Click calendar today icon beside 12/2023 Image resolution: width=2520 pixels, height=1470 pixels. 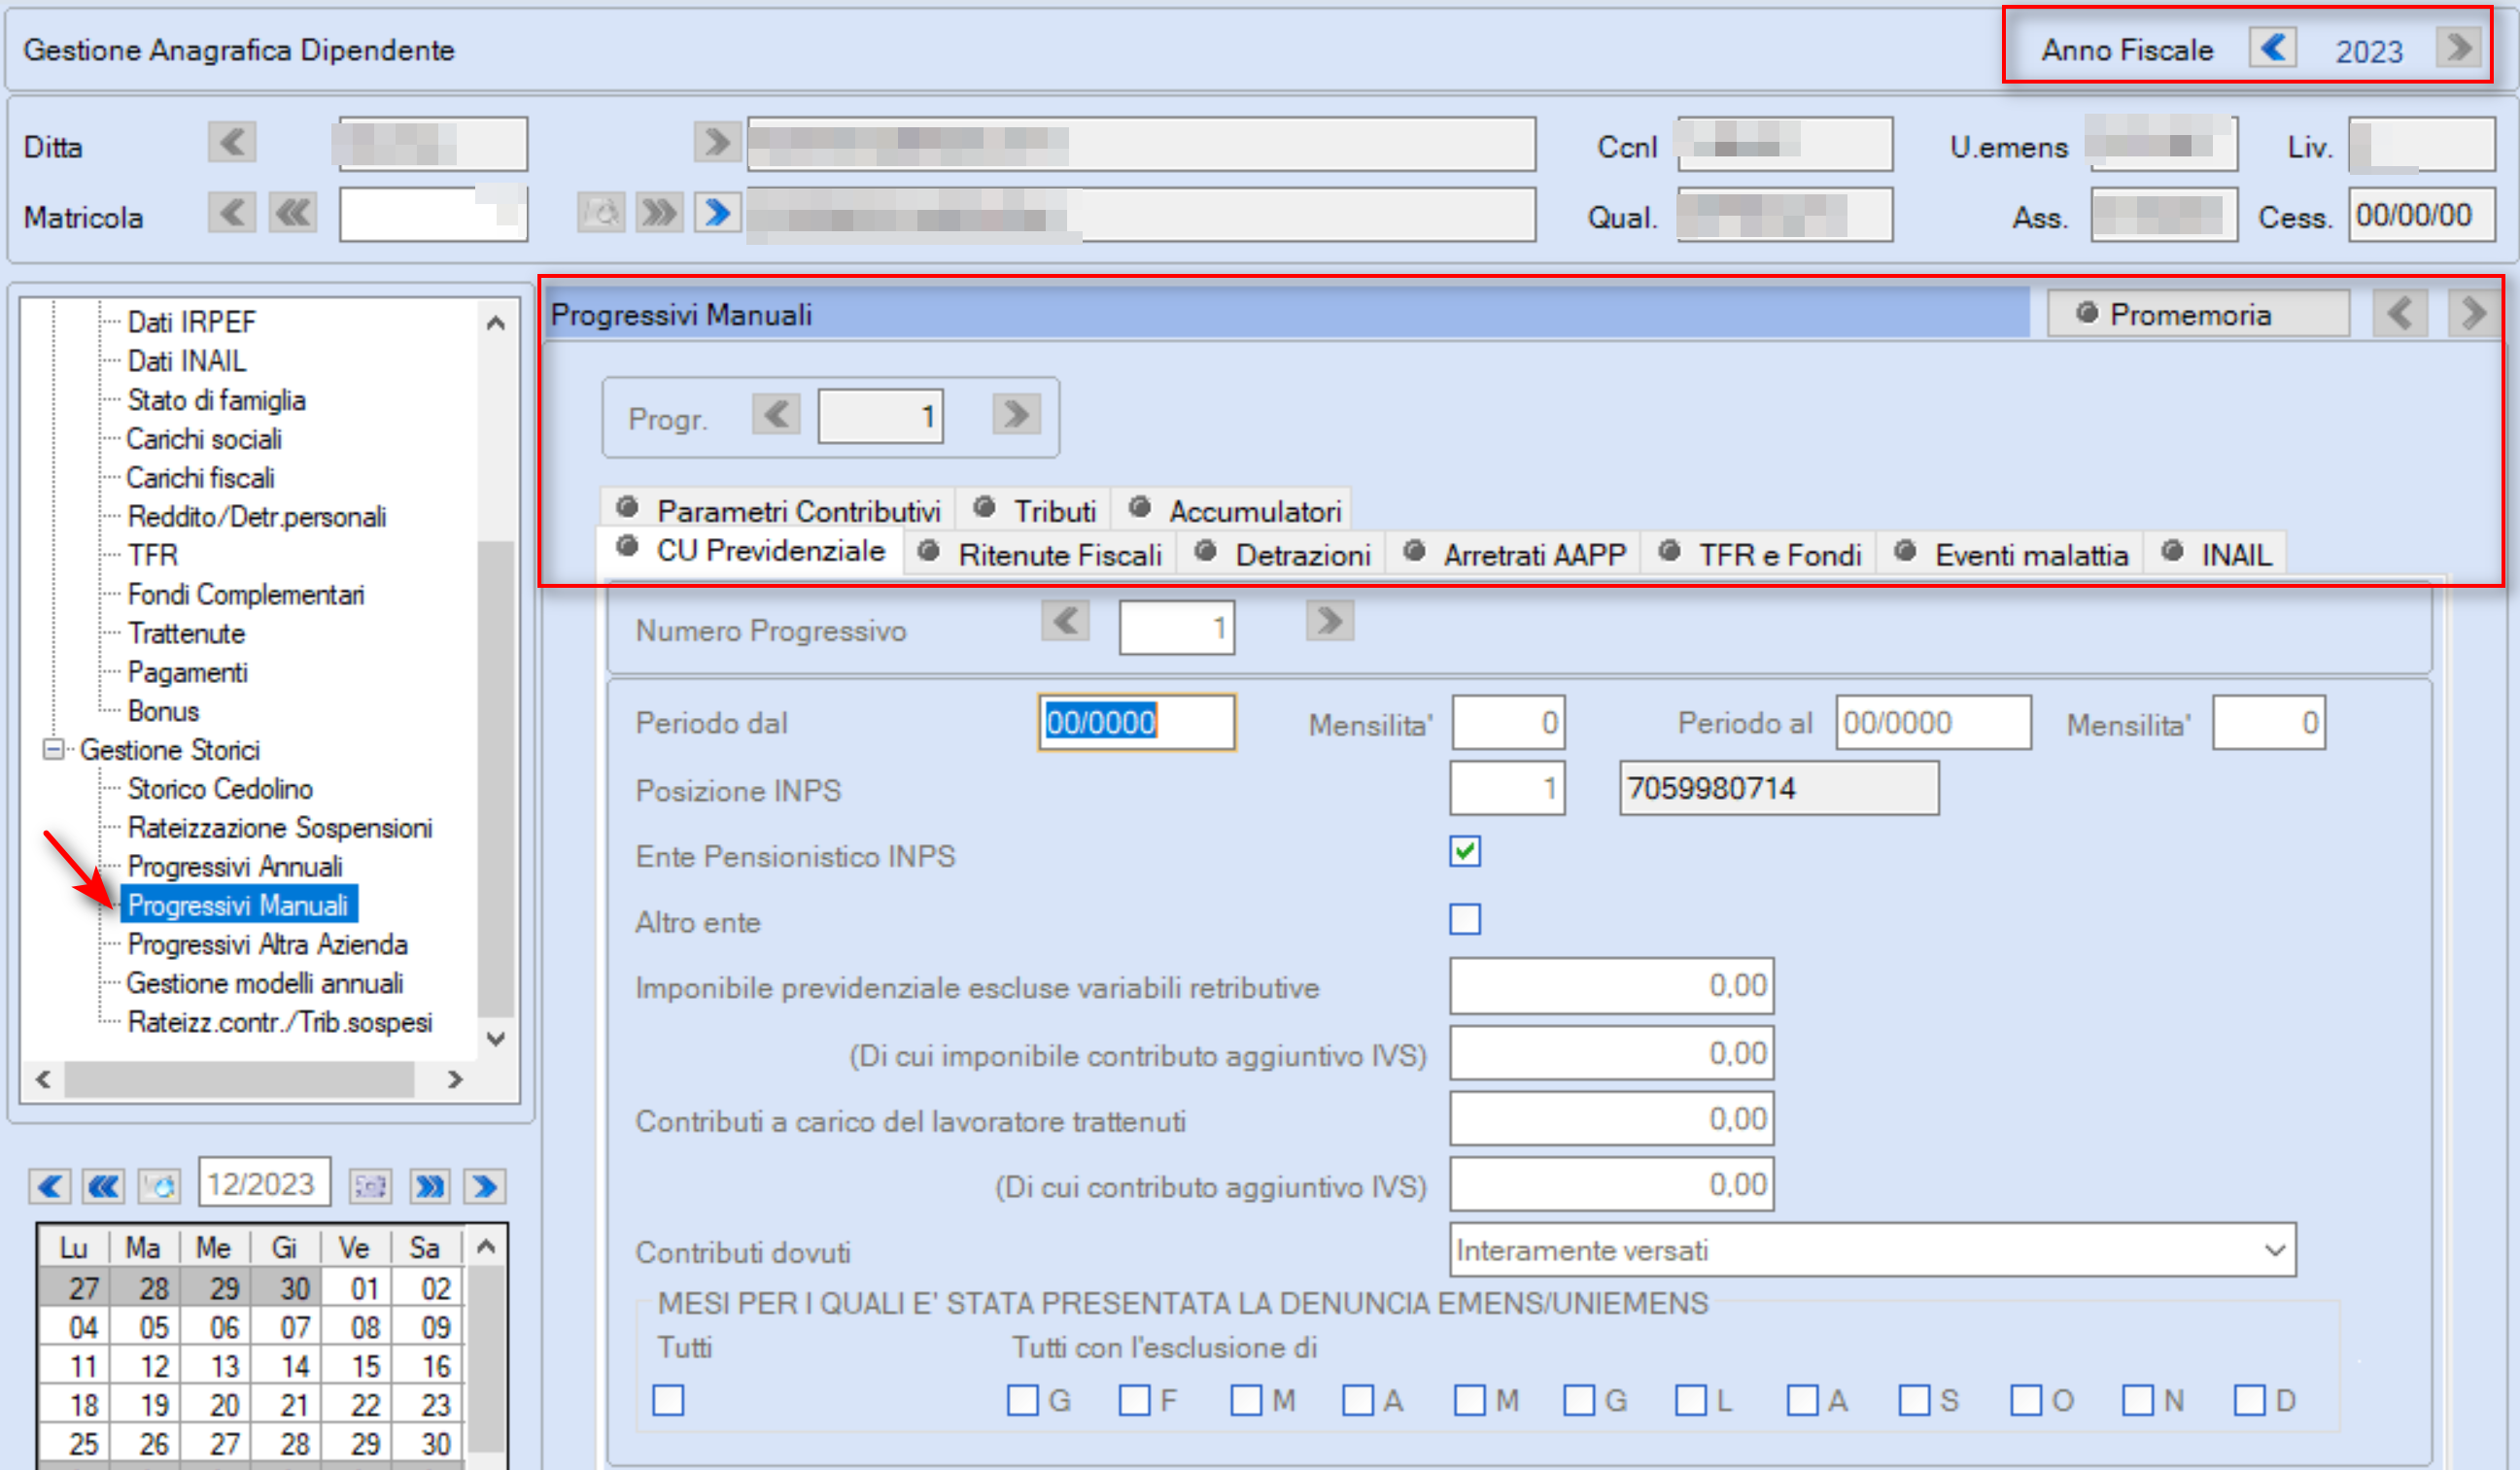159,1187
